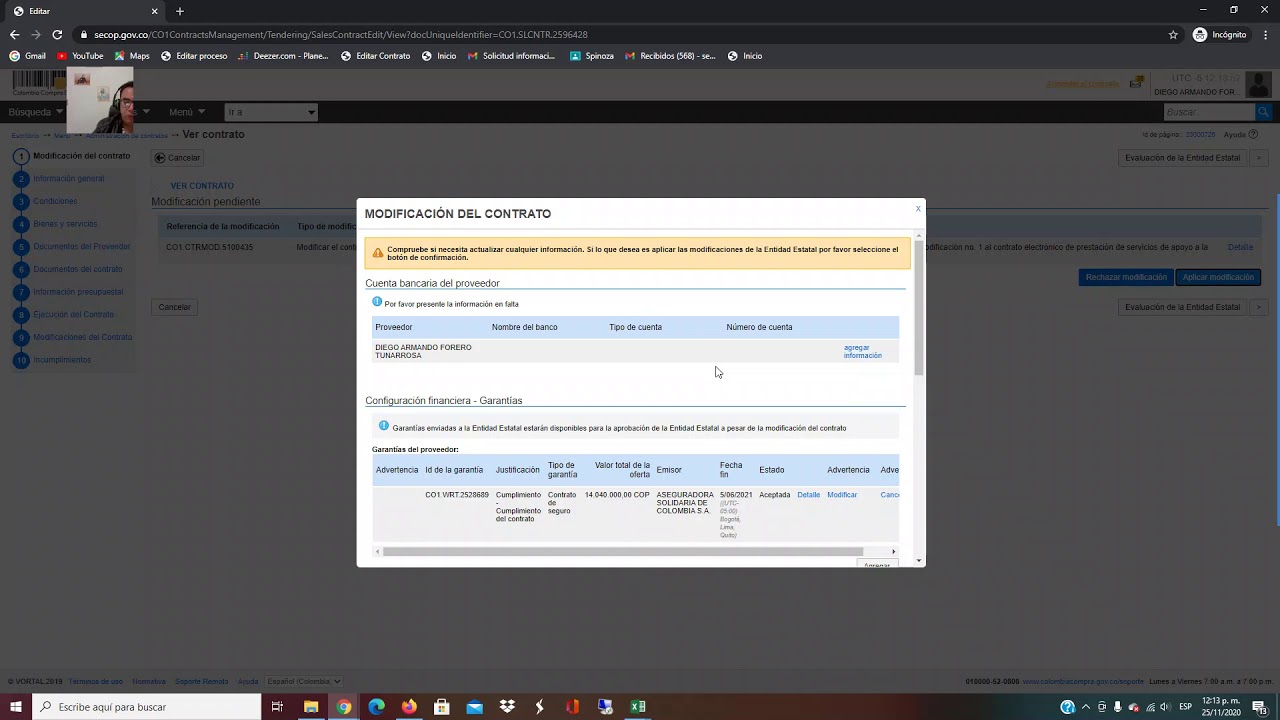Open the Solicitud informaci... bookmark

coord(511,56)
